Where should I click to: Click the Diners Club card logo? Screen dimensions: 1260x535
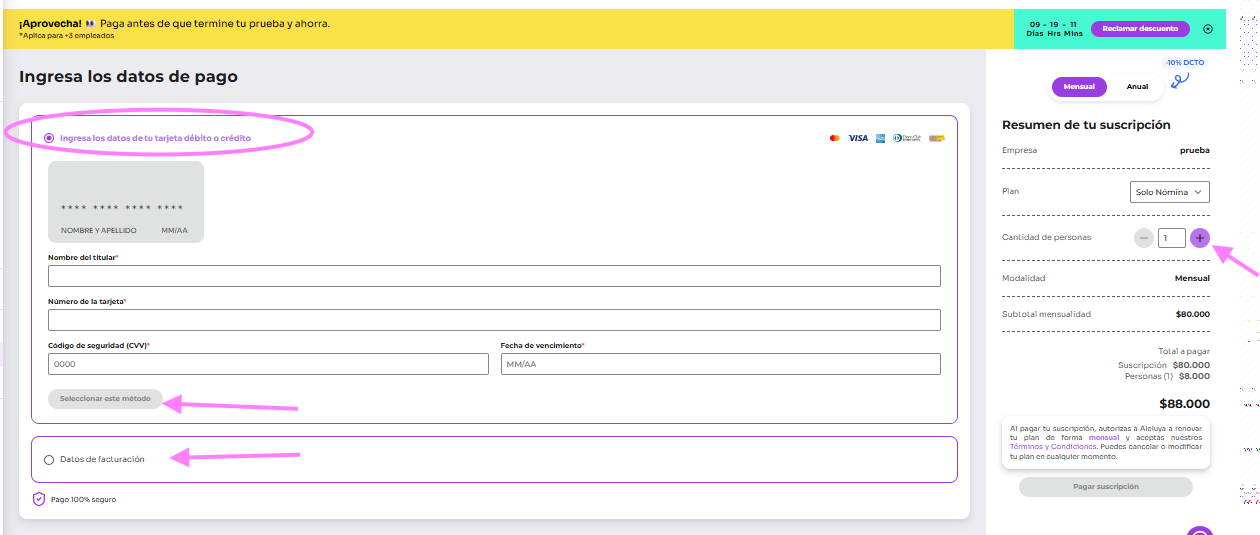pyautogui.click(x=906, y=138)
